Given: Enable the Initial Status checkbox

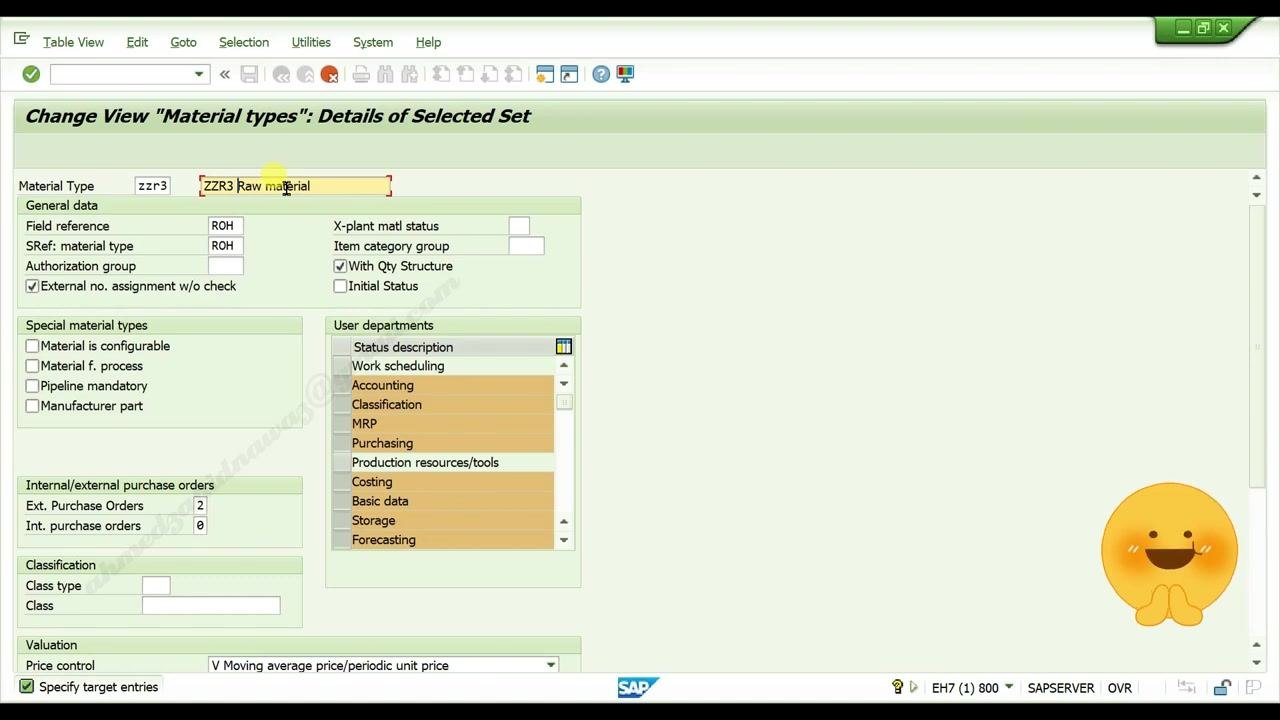Looking at the screenshot, I should point(340,286).
